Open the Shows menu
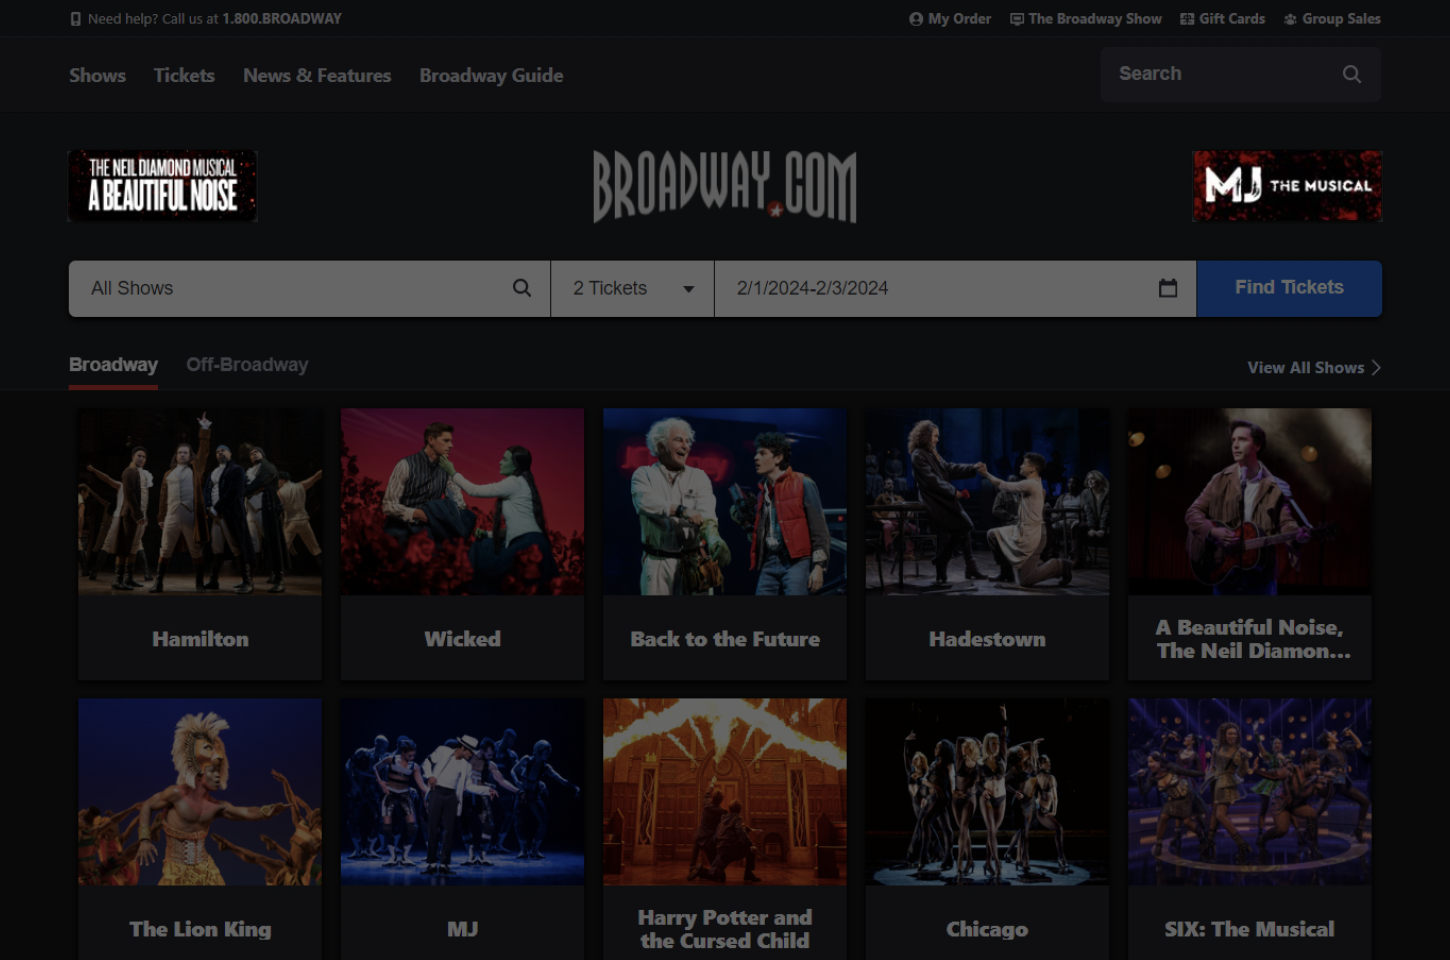This screenshot has height=960, width=1450. coord(97,75)
